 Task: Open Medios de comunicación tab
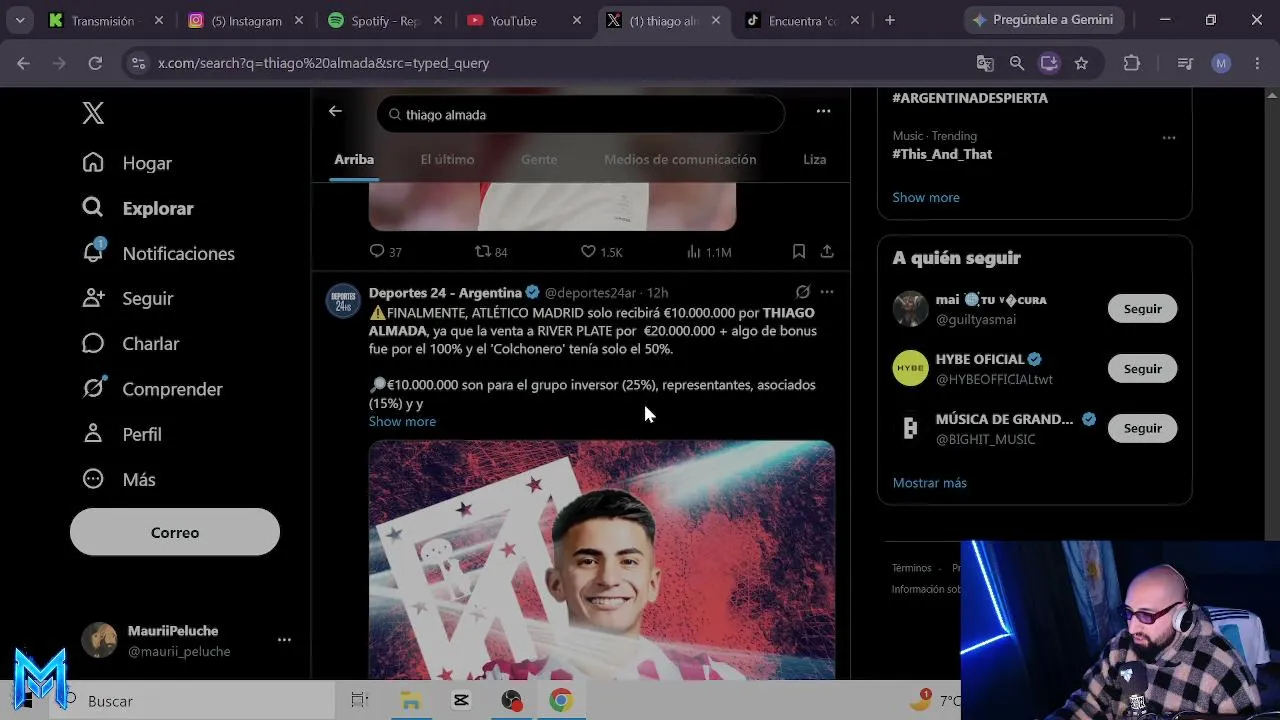coord(680,159)
